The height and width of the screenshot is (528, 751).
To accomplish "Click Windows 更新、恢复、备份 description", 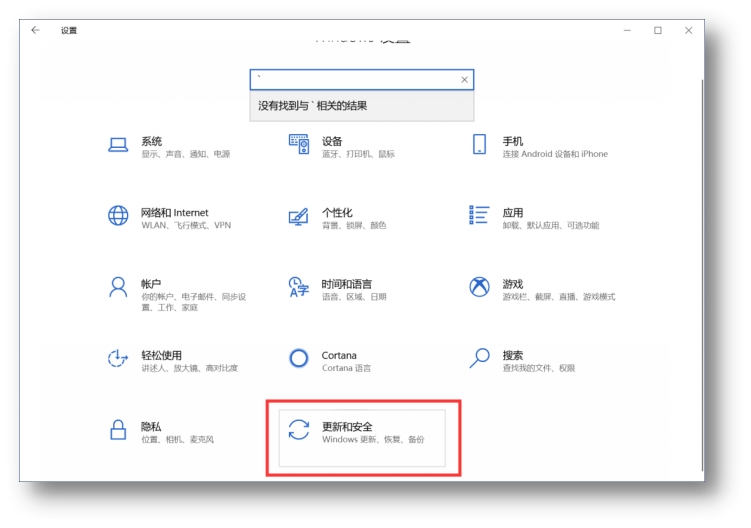I will [373, 439].
